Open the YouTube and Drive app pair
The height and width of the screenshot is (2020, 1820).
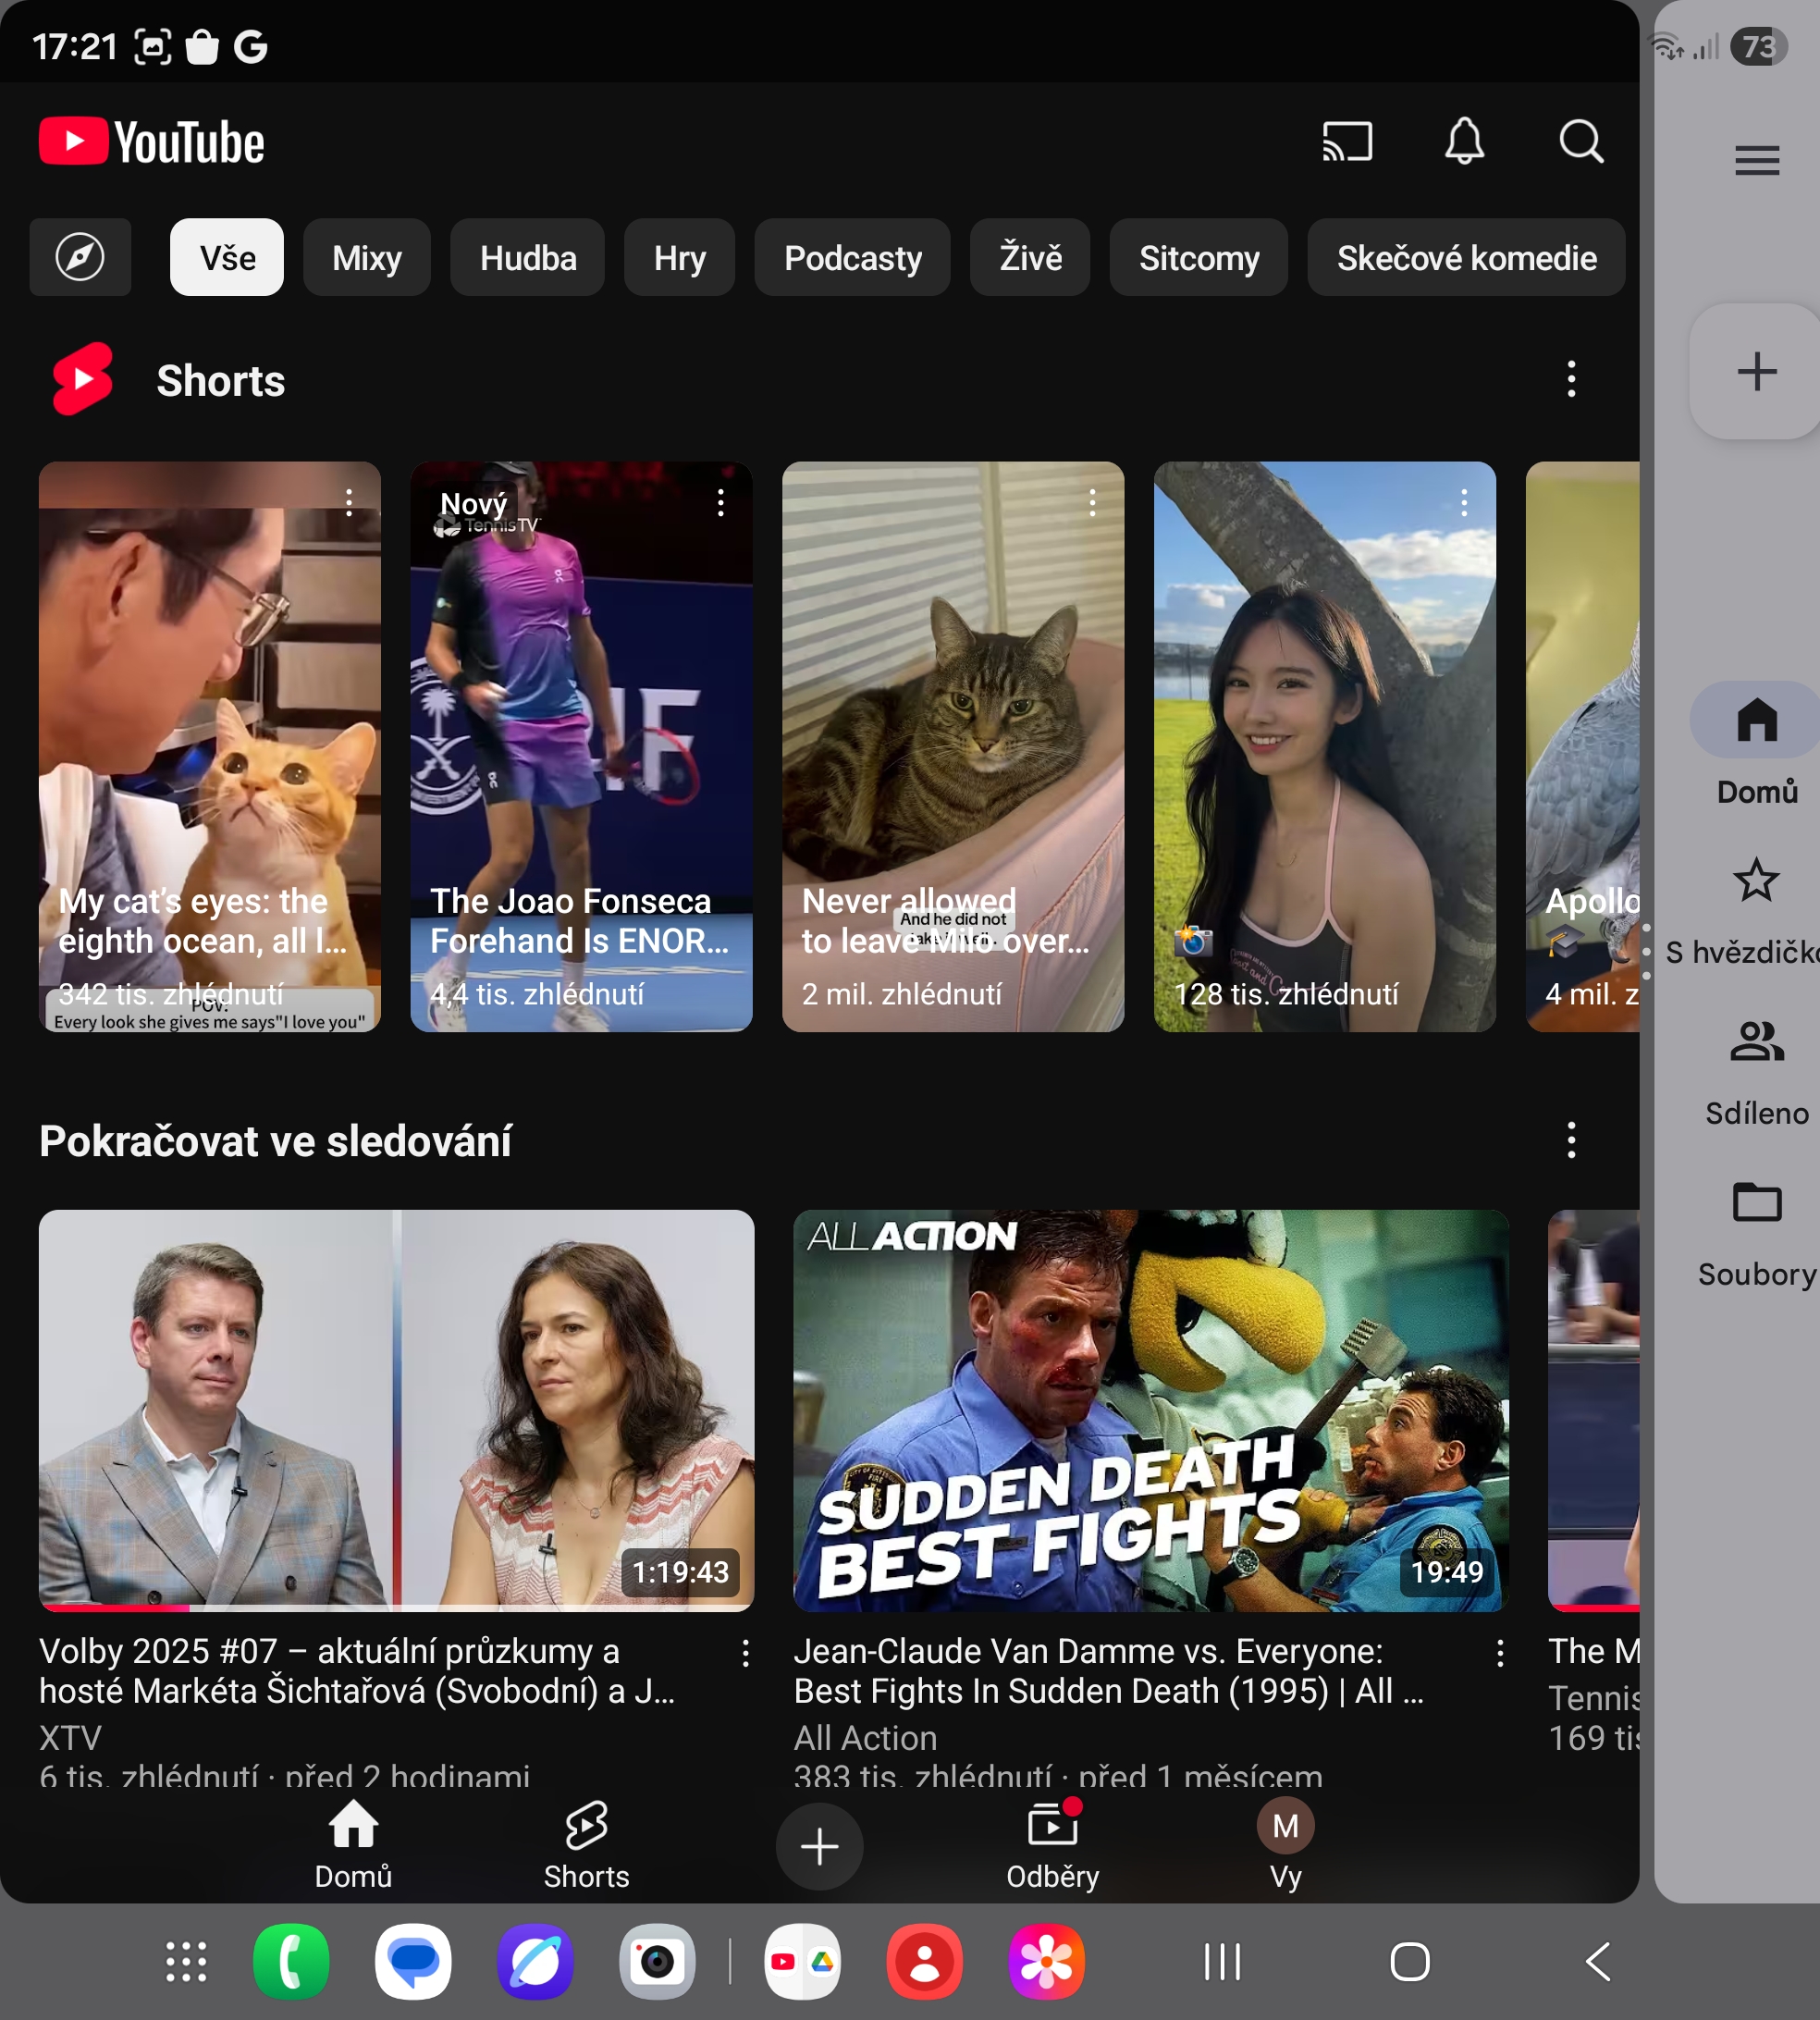(803, 1962)
